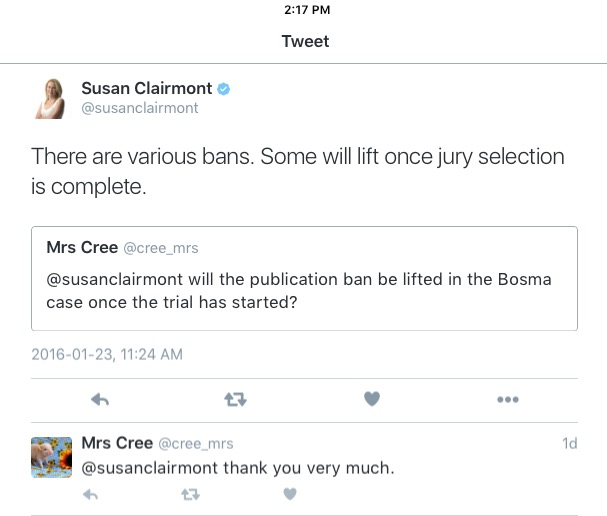Screen dimensions: 607x516
Task: Tap the 1d timestamp on the reply
Action: click(x=569, y=443)
